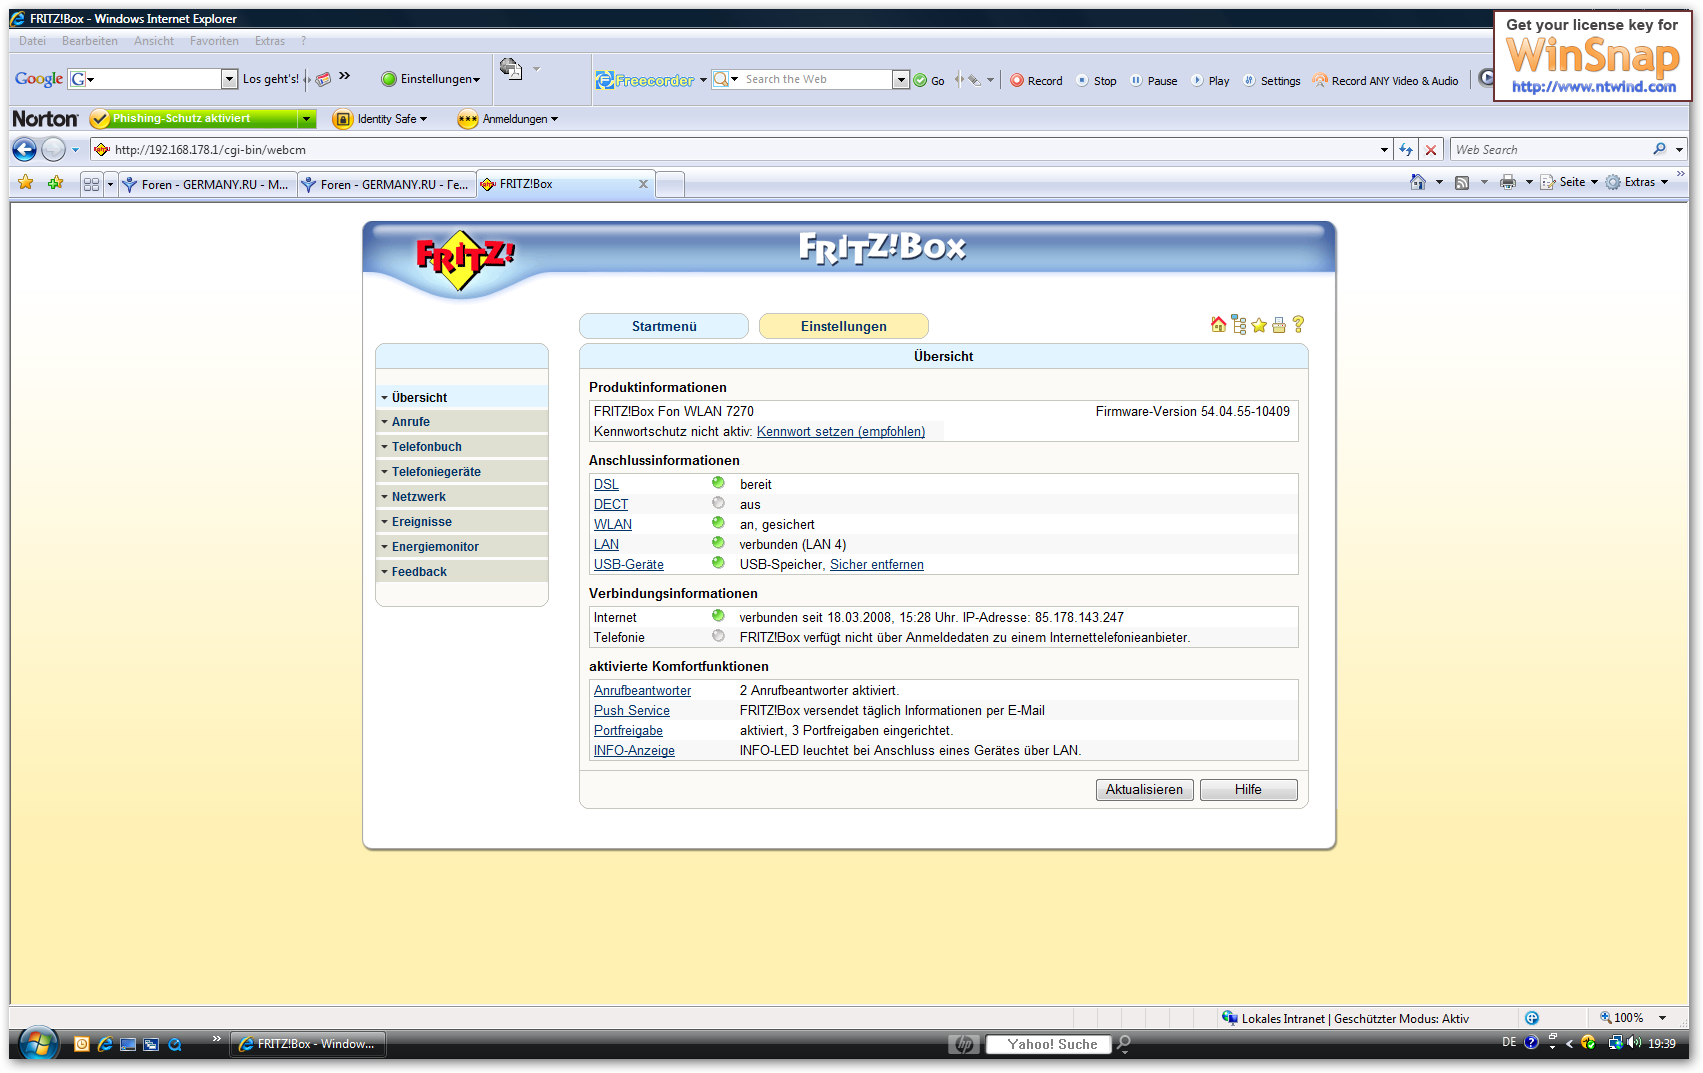Expand the Netzwerk sidebar section
1703x1073 pixels.
[x=419, y=497]
